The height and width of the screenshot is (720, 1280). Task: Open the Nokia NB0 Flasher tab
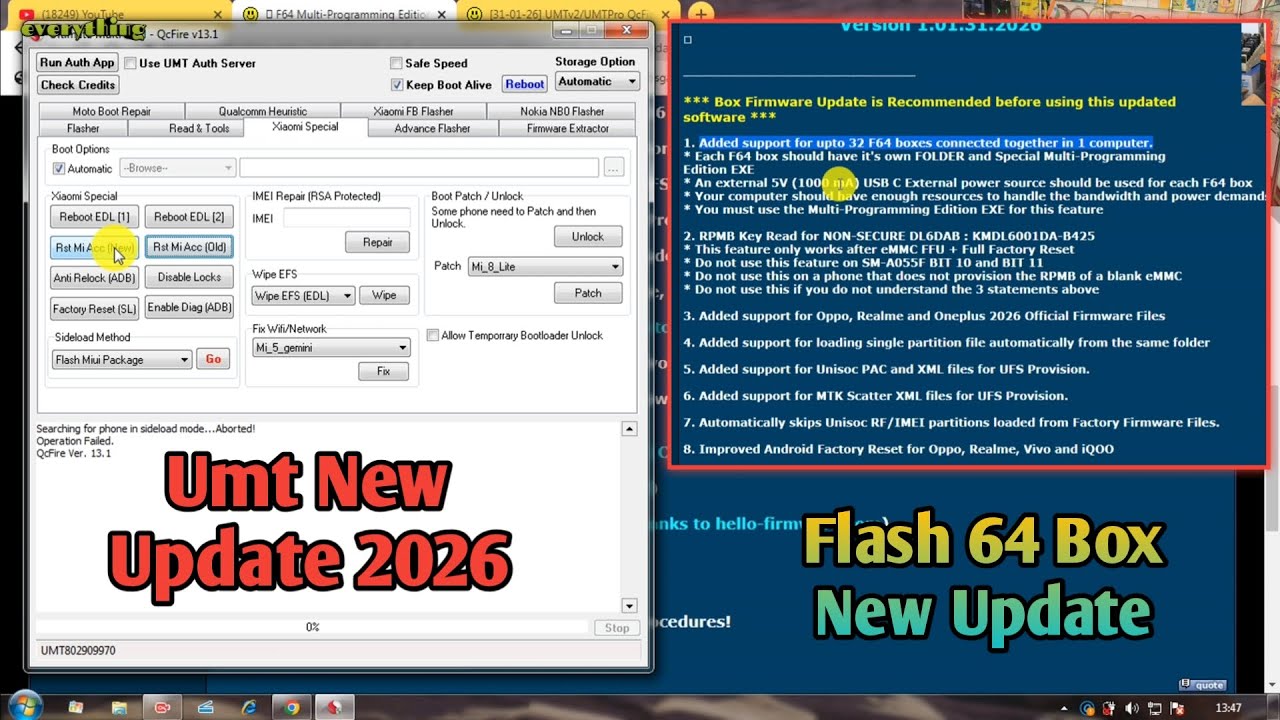tap(562, 111)
